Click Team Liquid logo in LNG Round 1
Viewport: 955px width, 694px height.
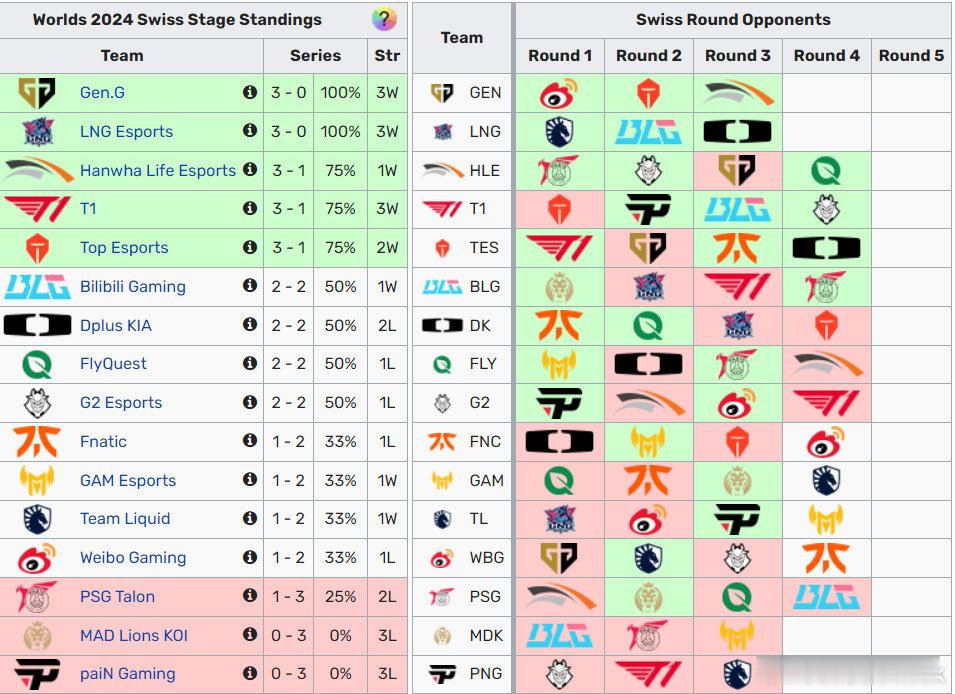click(x=559, y=132)
